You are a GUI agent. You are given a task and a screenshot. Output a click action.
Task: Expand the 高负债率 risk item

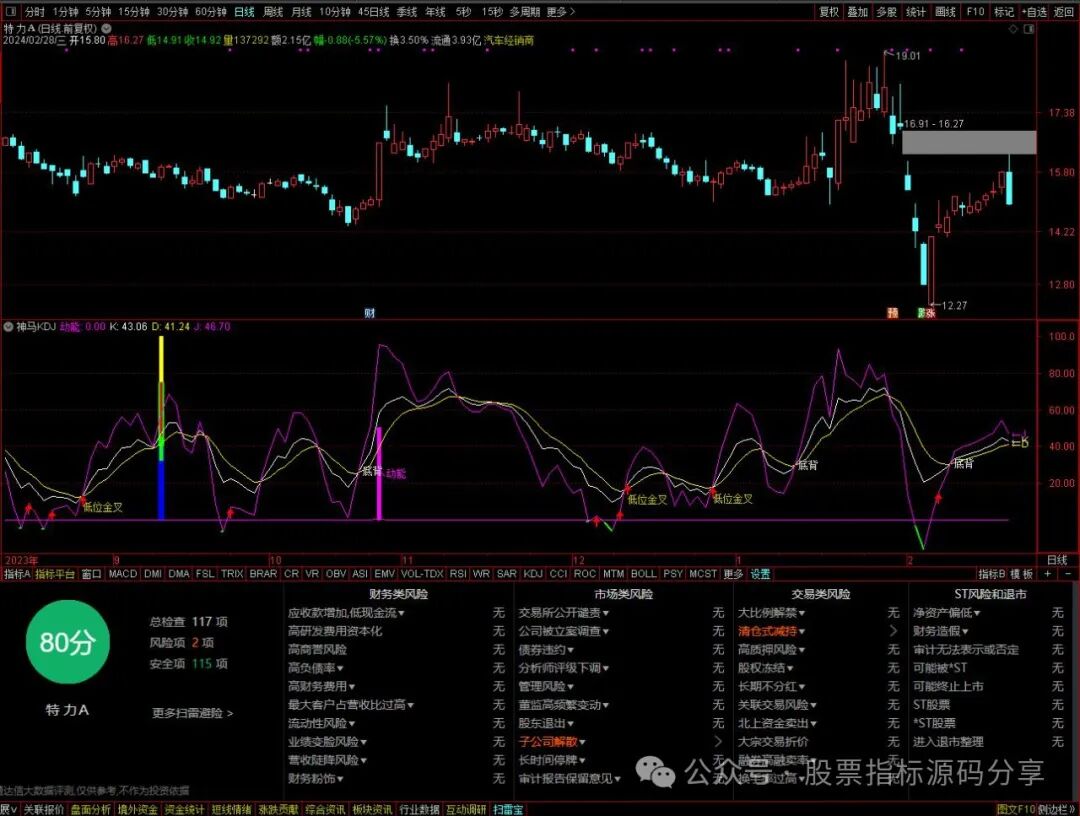click(315, 668)
